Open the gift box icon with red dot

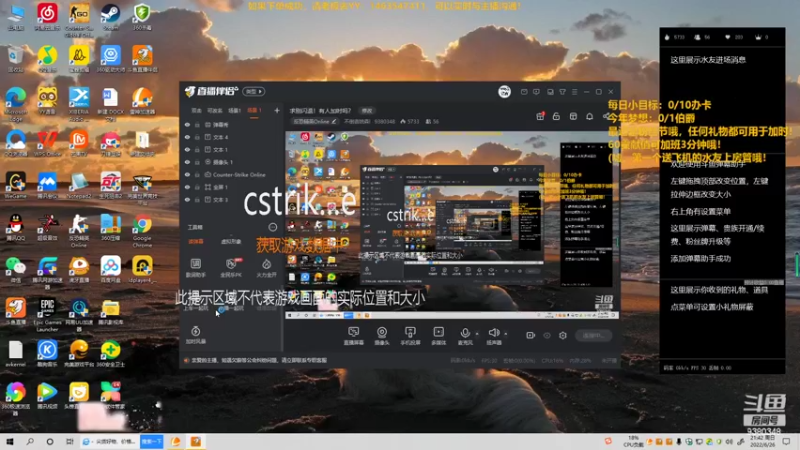[540, 116]
